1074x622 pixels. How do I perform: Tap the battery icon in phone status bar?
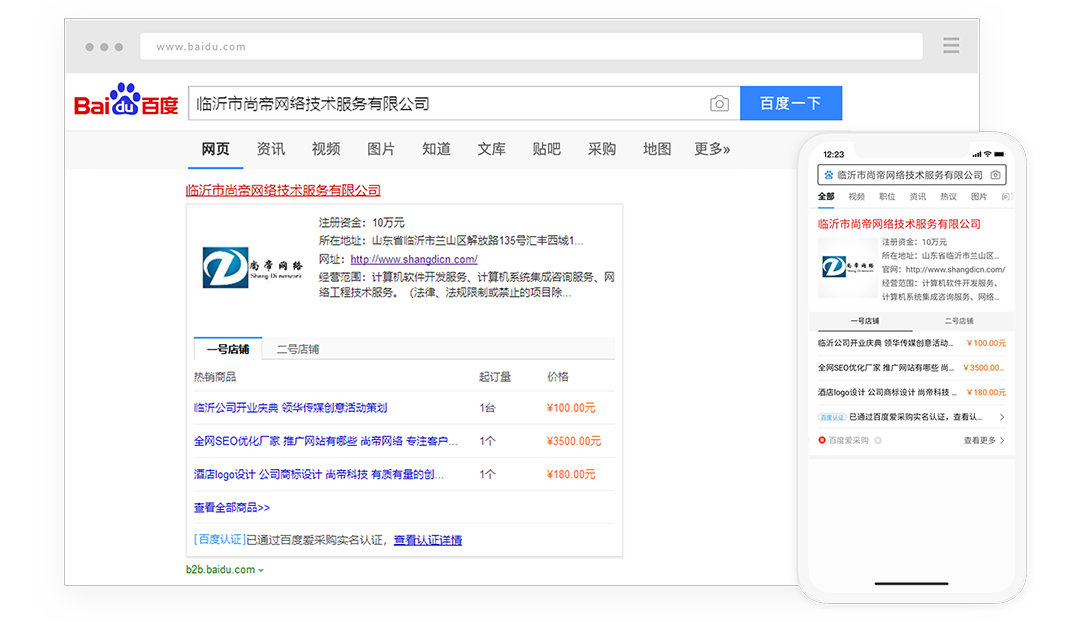click(999, 154)
